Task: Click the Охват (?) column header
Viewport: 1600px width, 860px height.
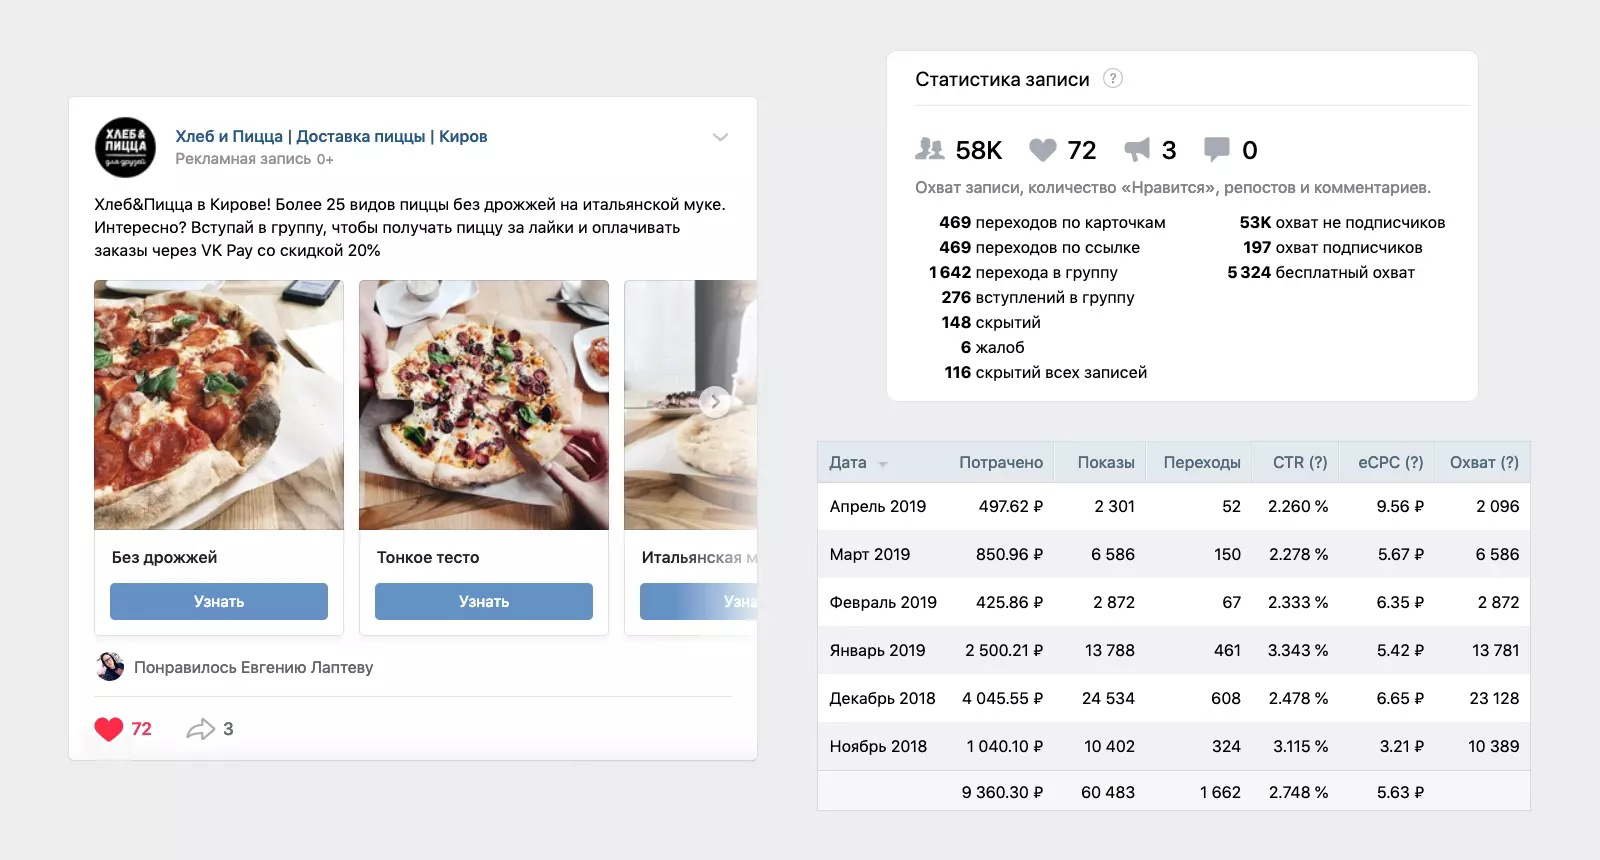Action: coord(1484,462)
